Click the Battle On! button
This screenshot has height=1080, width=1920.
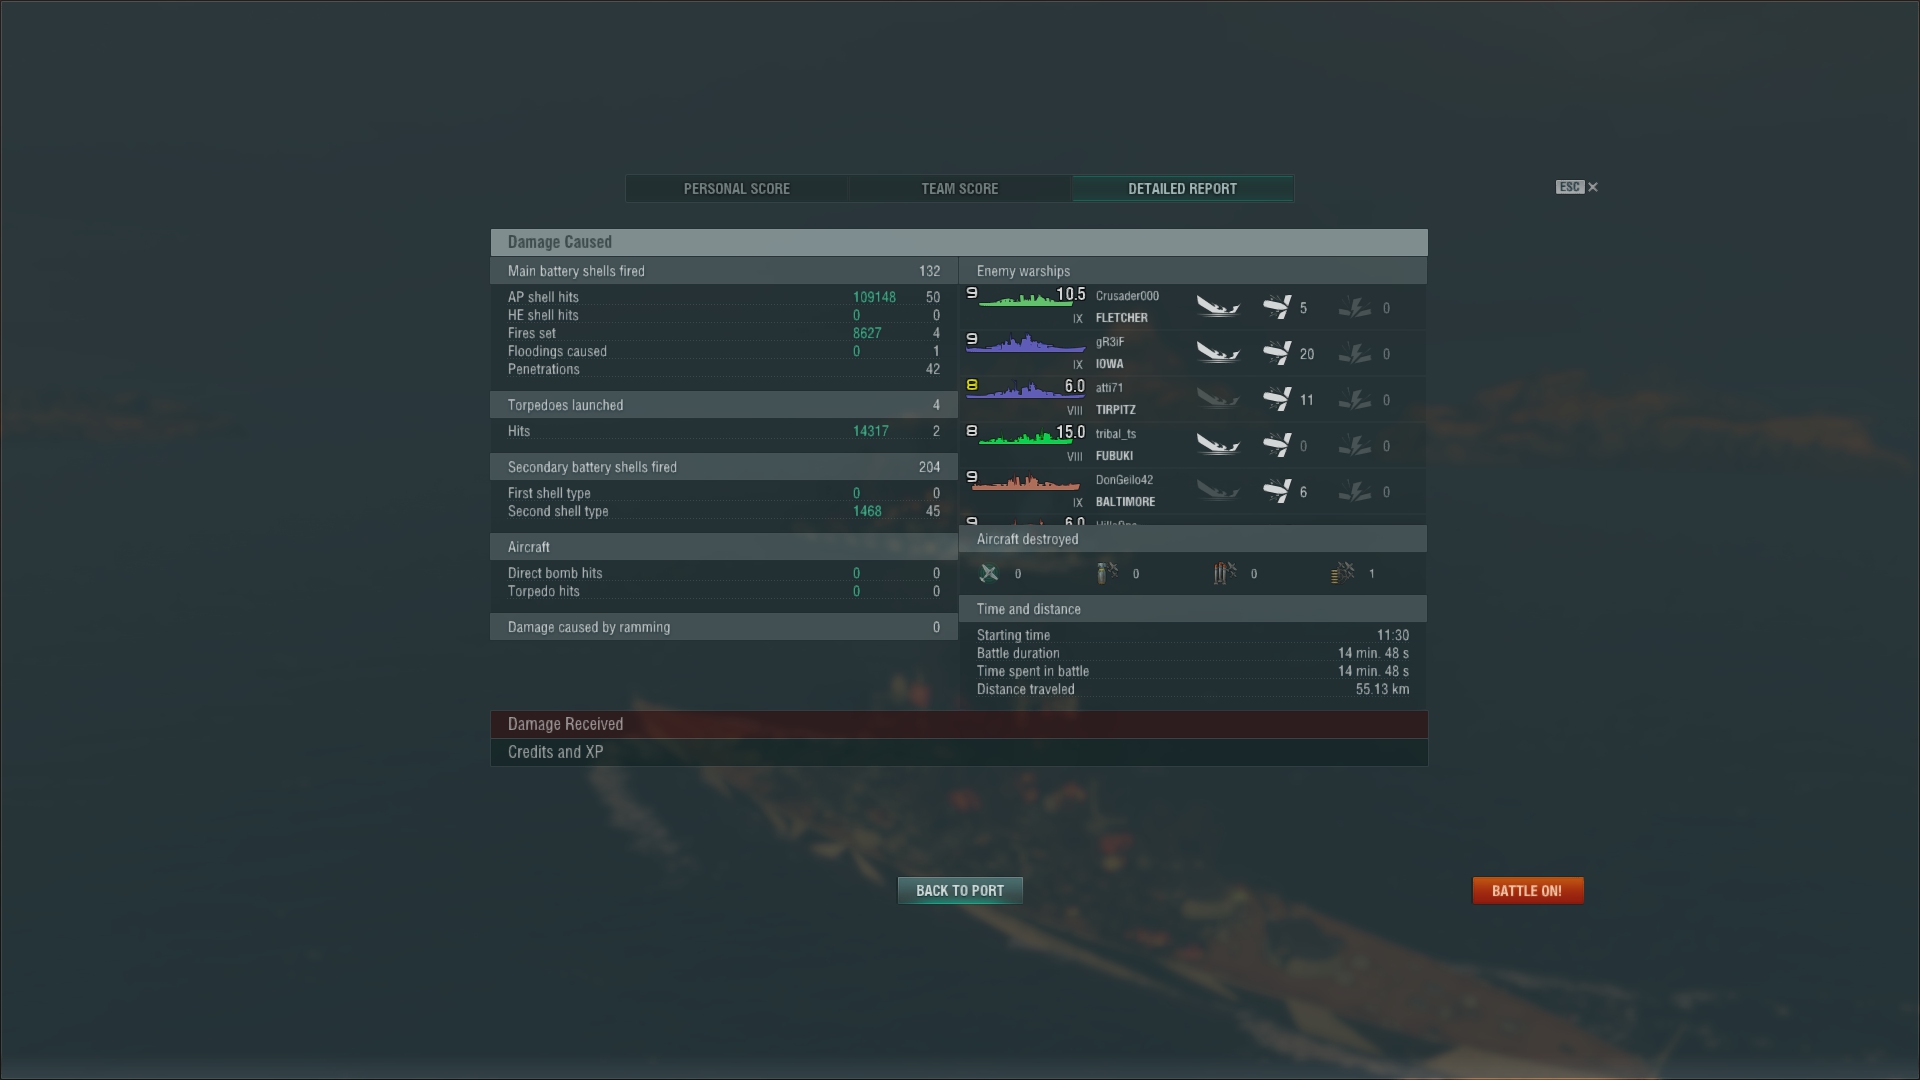point(1527,890)
